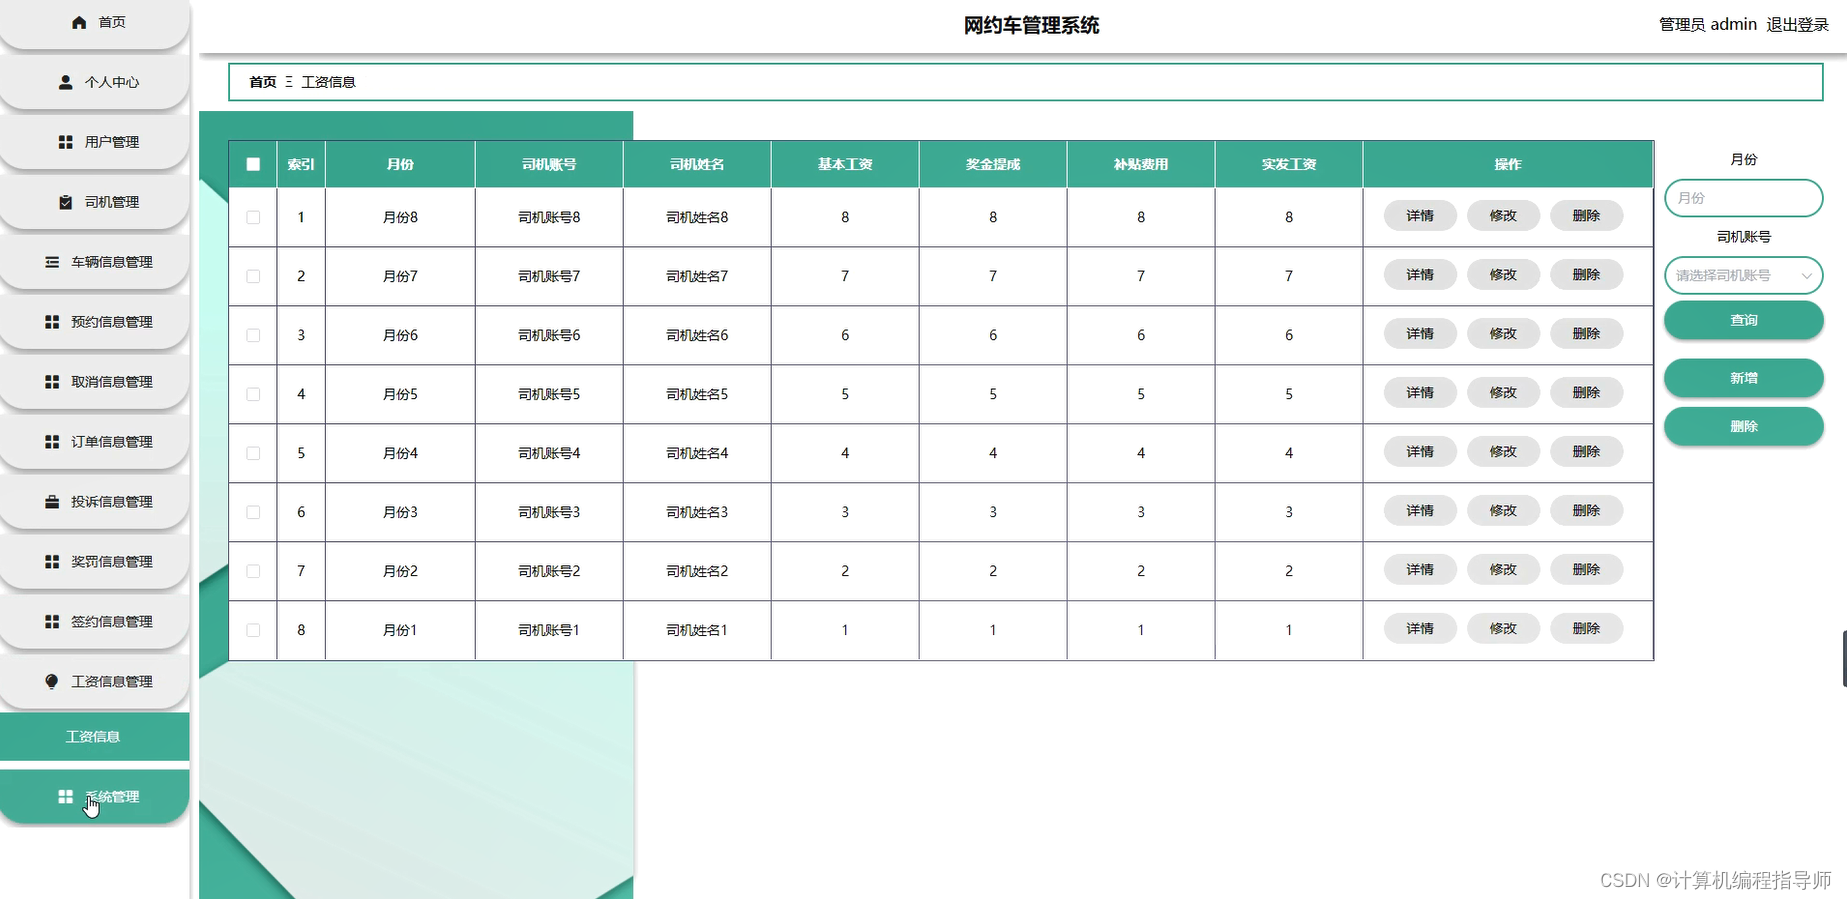View 详情 for row 月份2
1847x899 pixels.
[x=1420, y=570]
